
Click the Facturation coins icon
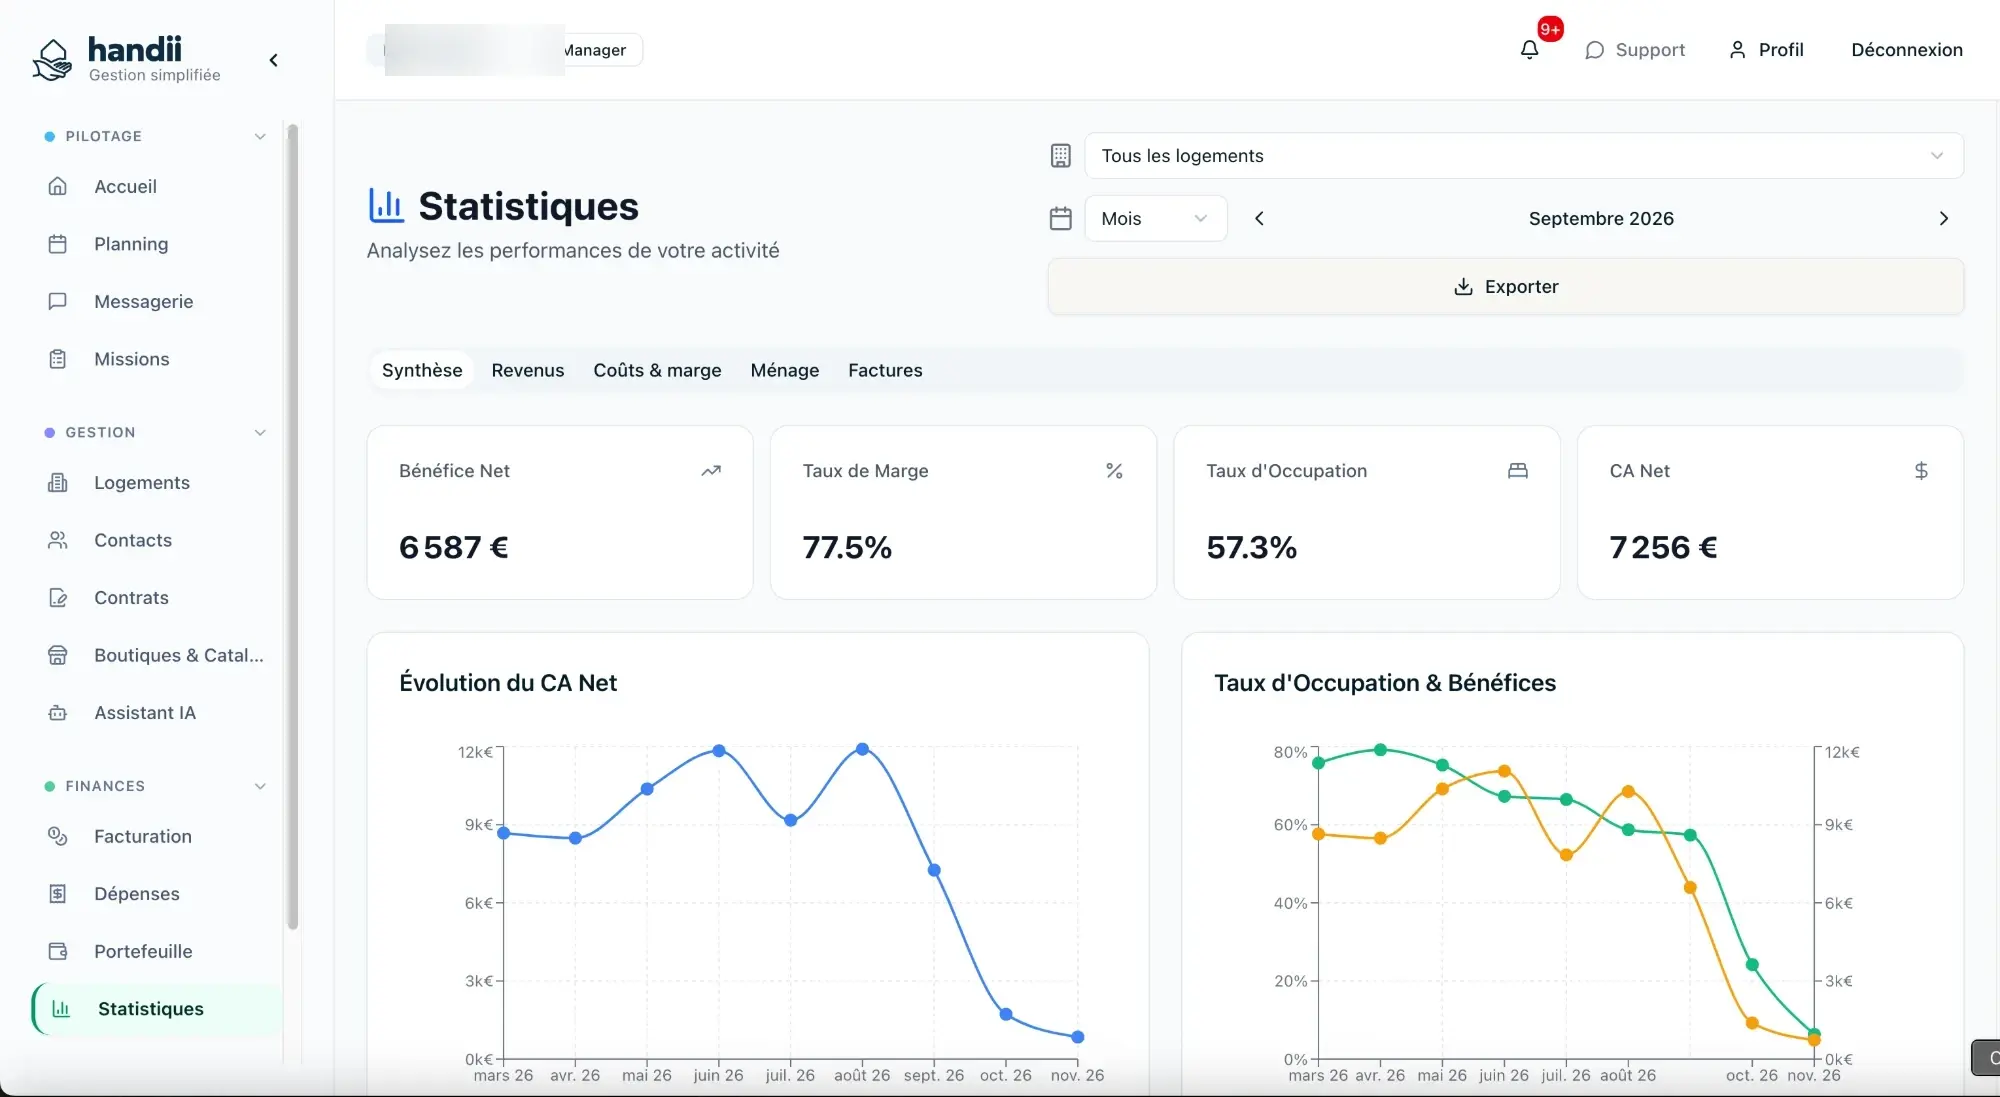coord(58,836)
